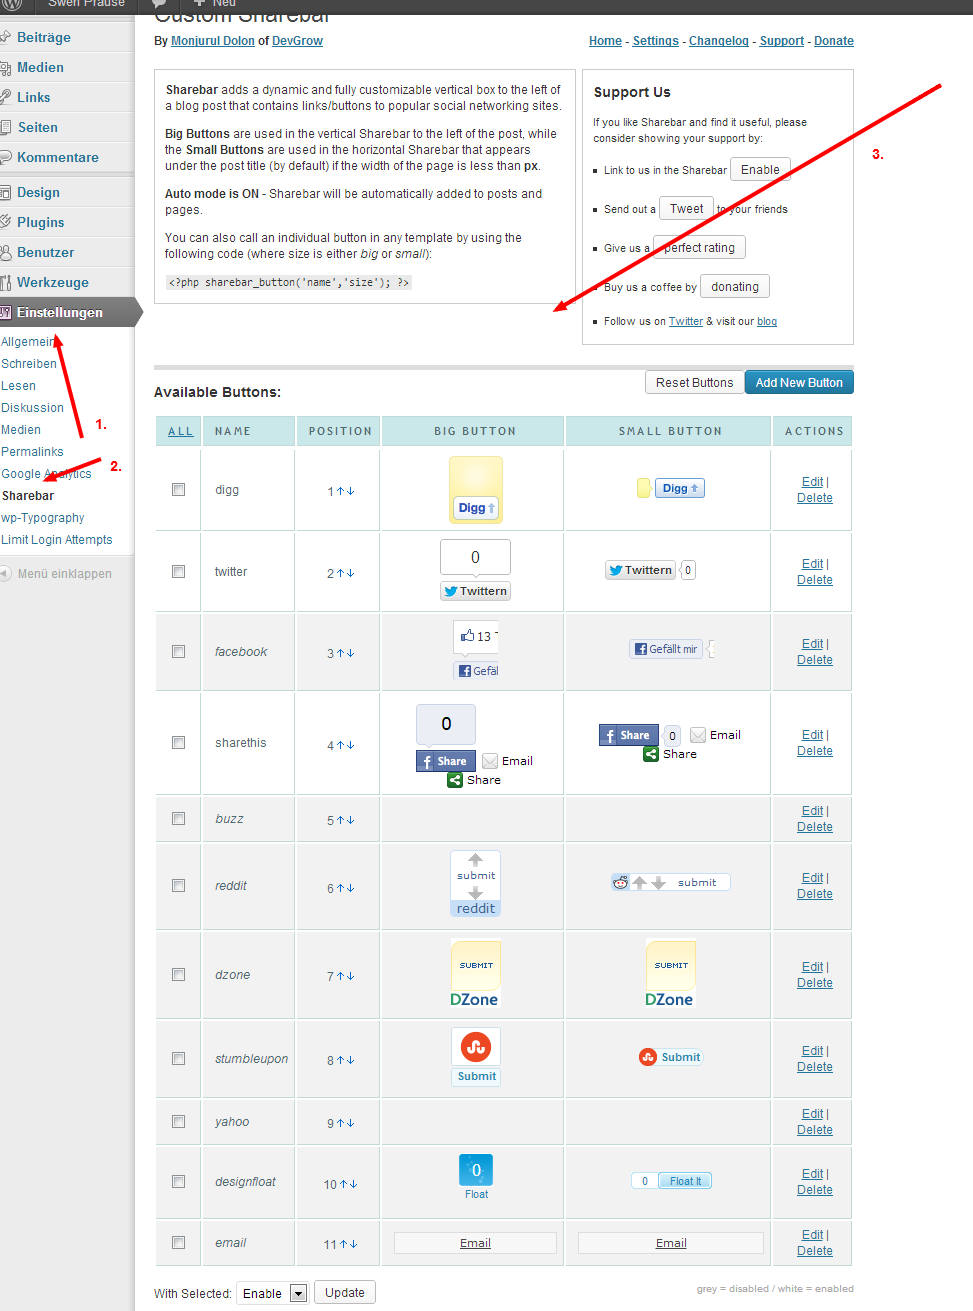973x1311 pixels.
Task: Check the twitter row checkbox
Action: 179,572
